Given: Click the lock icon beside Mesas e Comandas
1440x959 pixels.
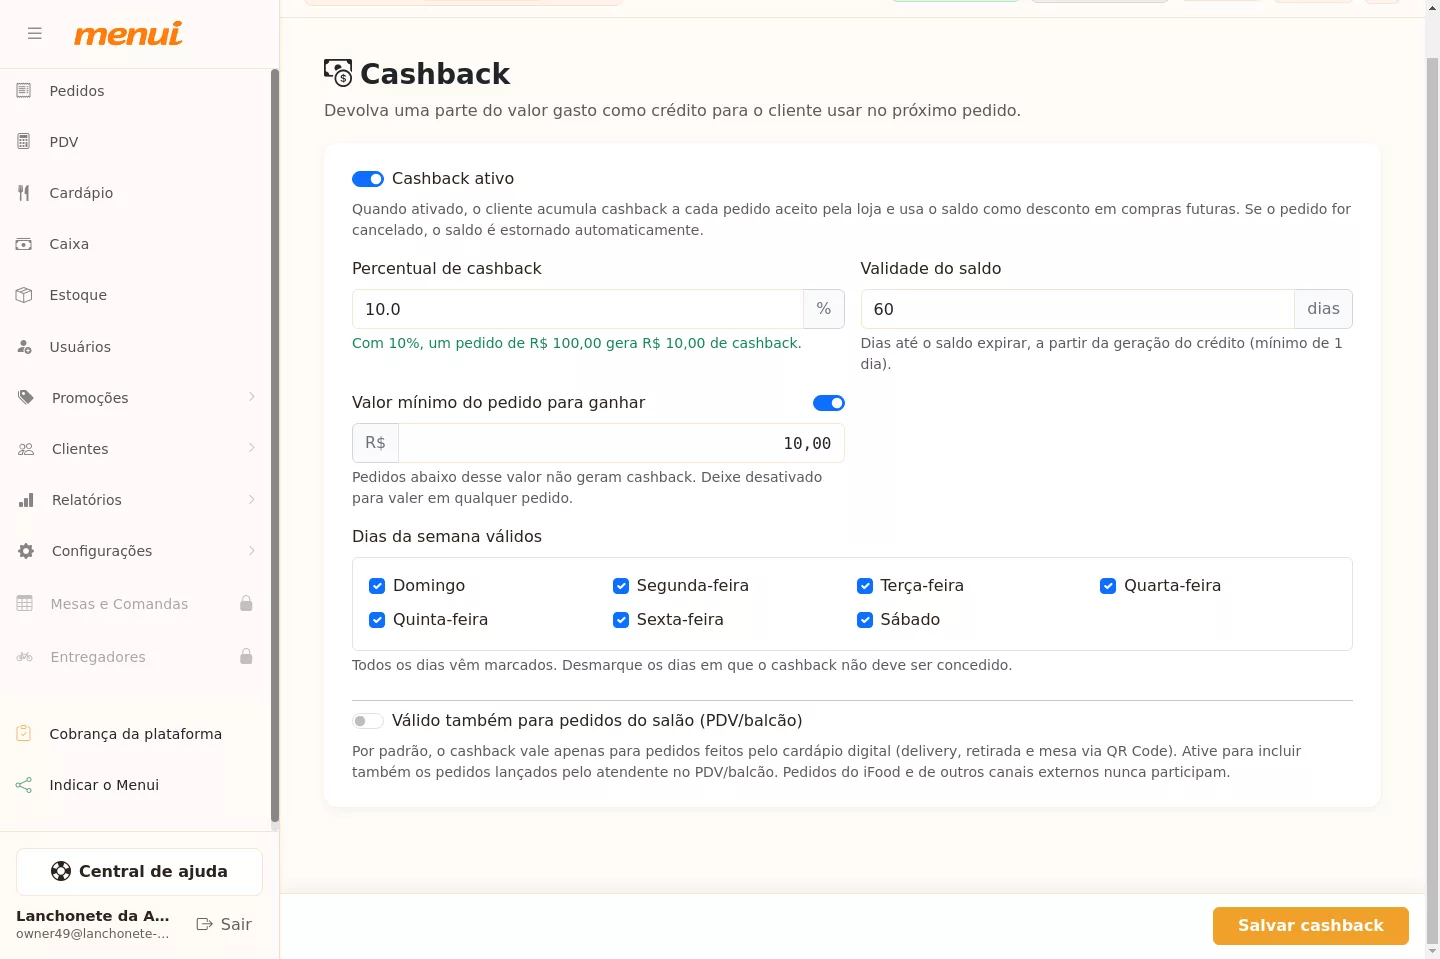Looking at the screenshot, I should pos(246,603).
